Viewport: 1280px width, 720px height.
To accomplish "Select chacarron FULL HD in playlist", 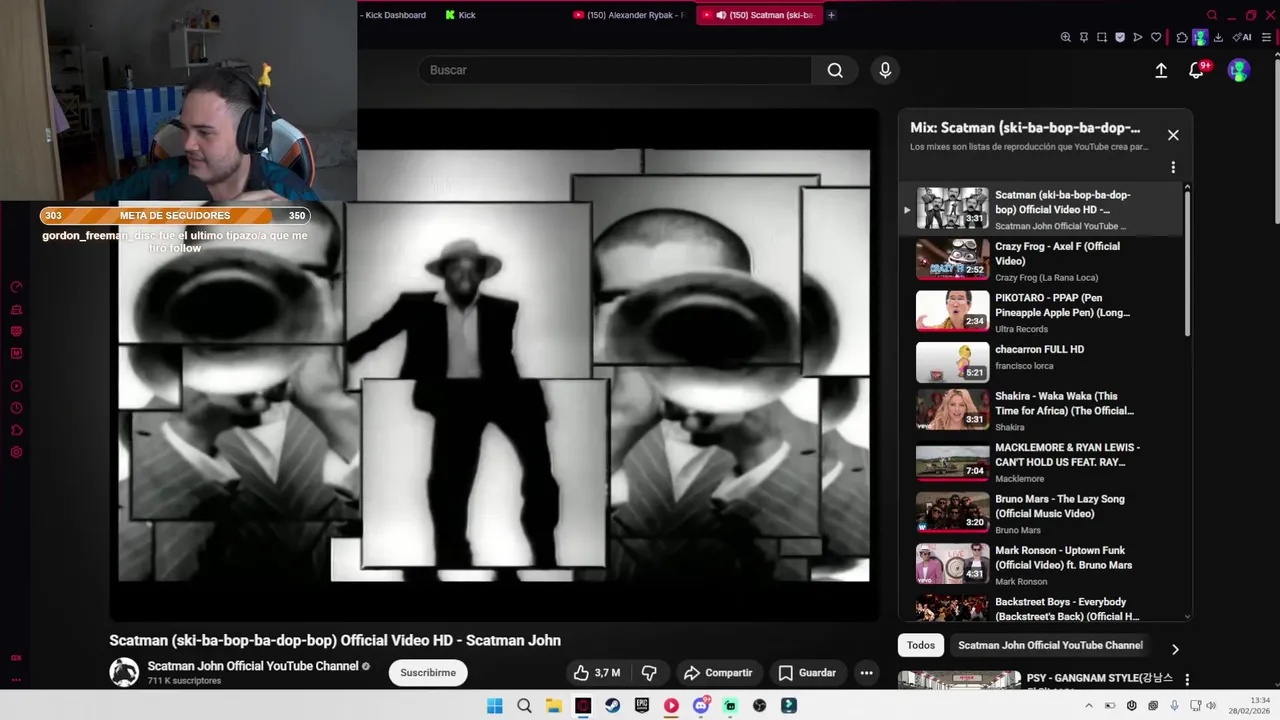I will coord(1039,363).
